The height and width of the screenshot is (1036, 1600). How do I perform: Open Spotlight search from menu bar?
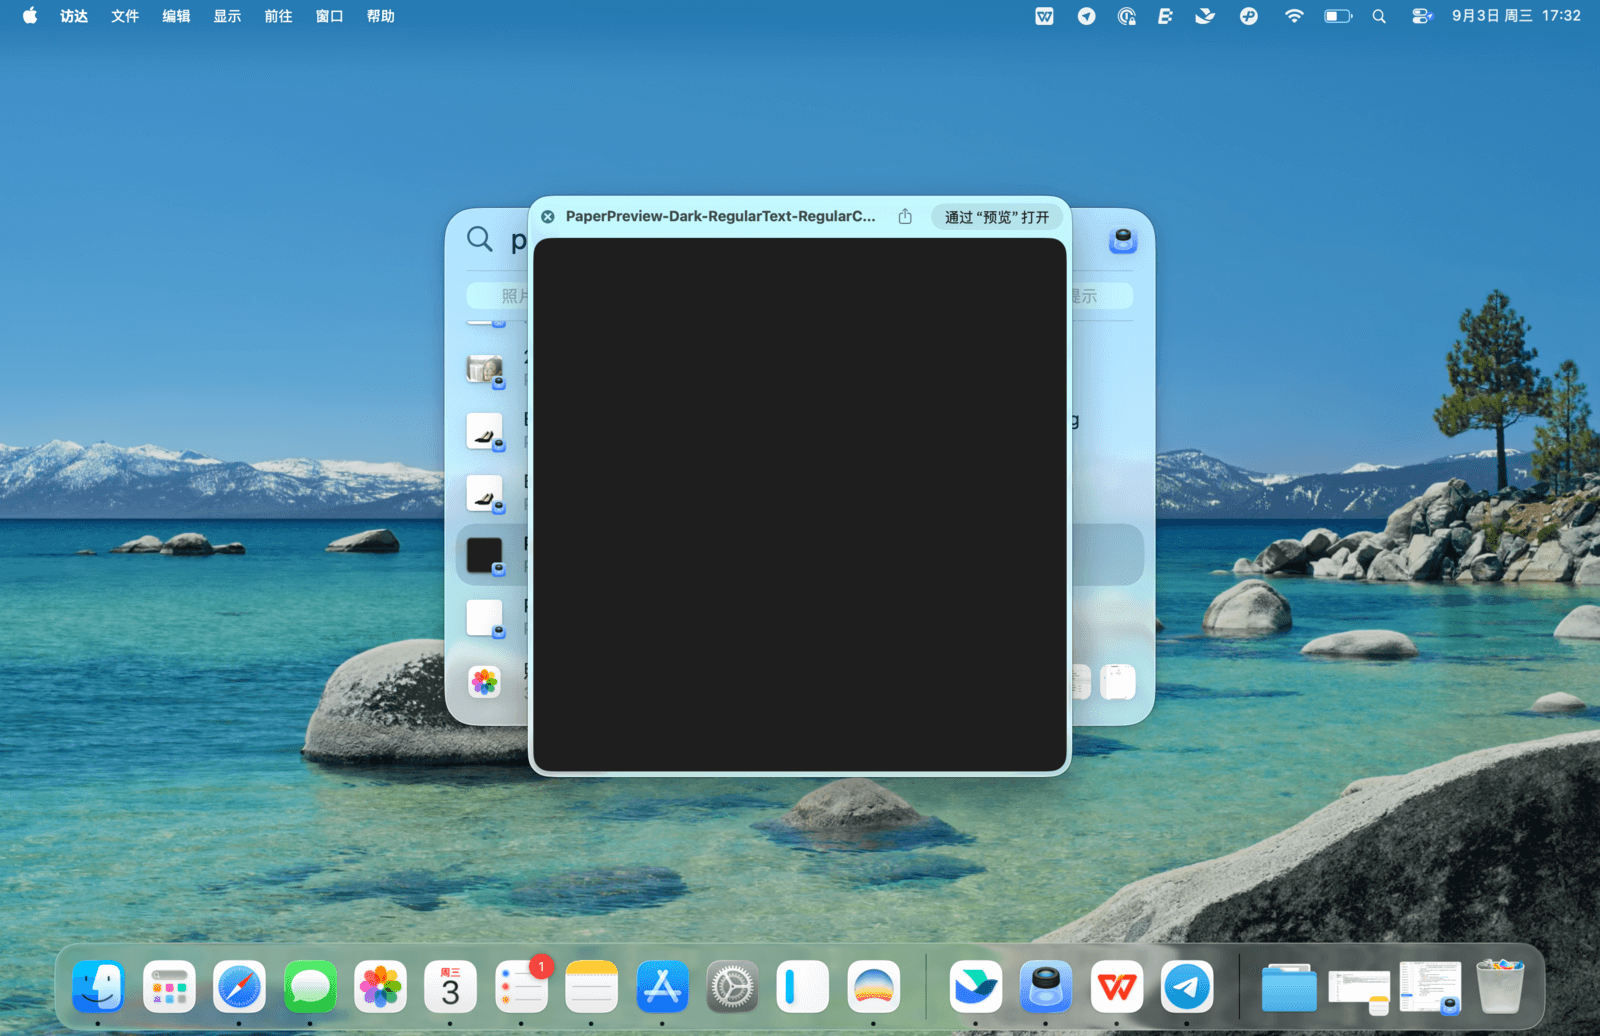click(1379, 16)
